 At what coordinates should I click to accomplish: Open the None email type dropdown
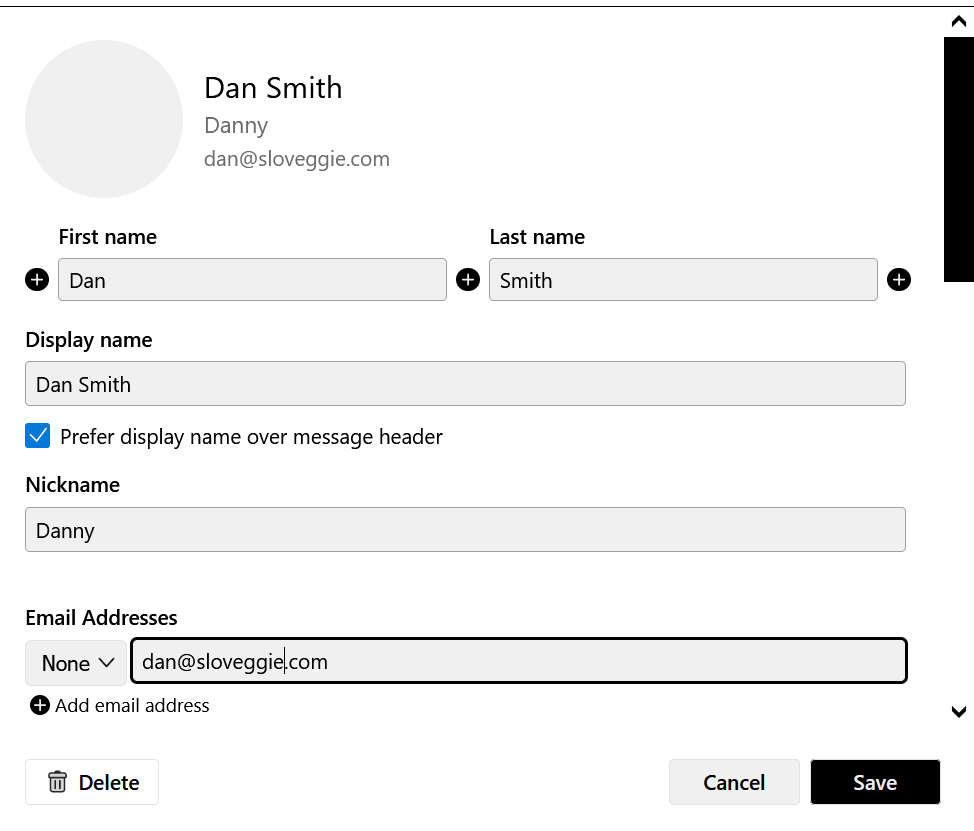76,663
